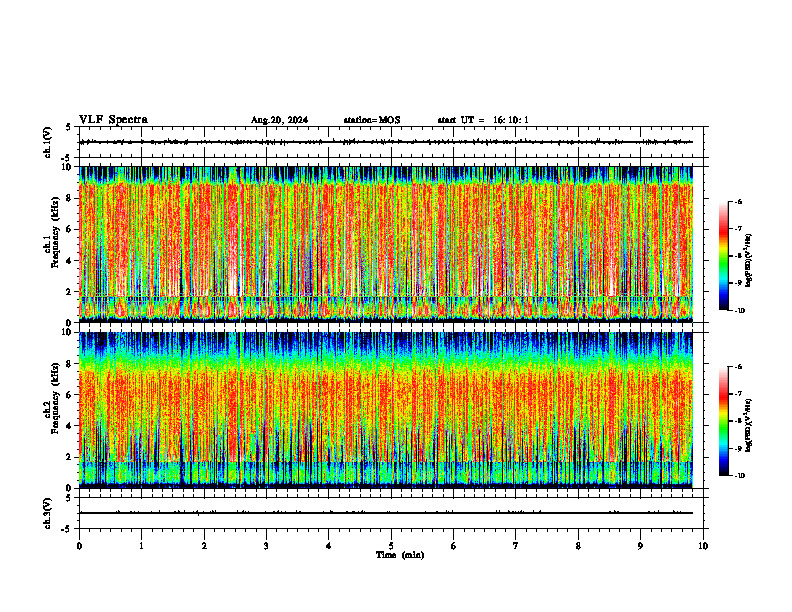Click the "Time (min)" x-axis label
792x612 pixels.
click(x=400, y=555)
